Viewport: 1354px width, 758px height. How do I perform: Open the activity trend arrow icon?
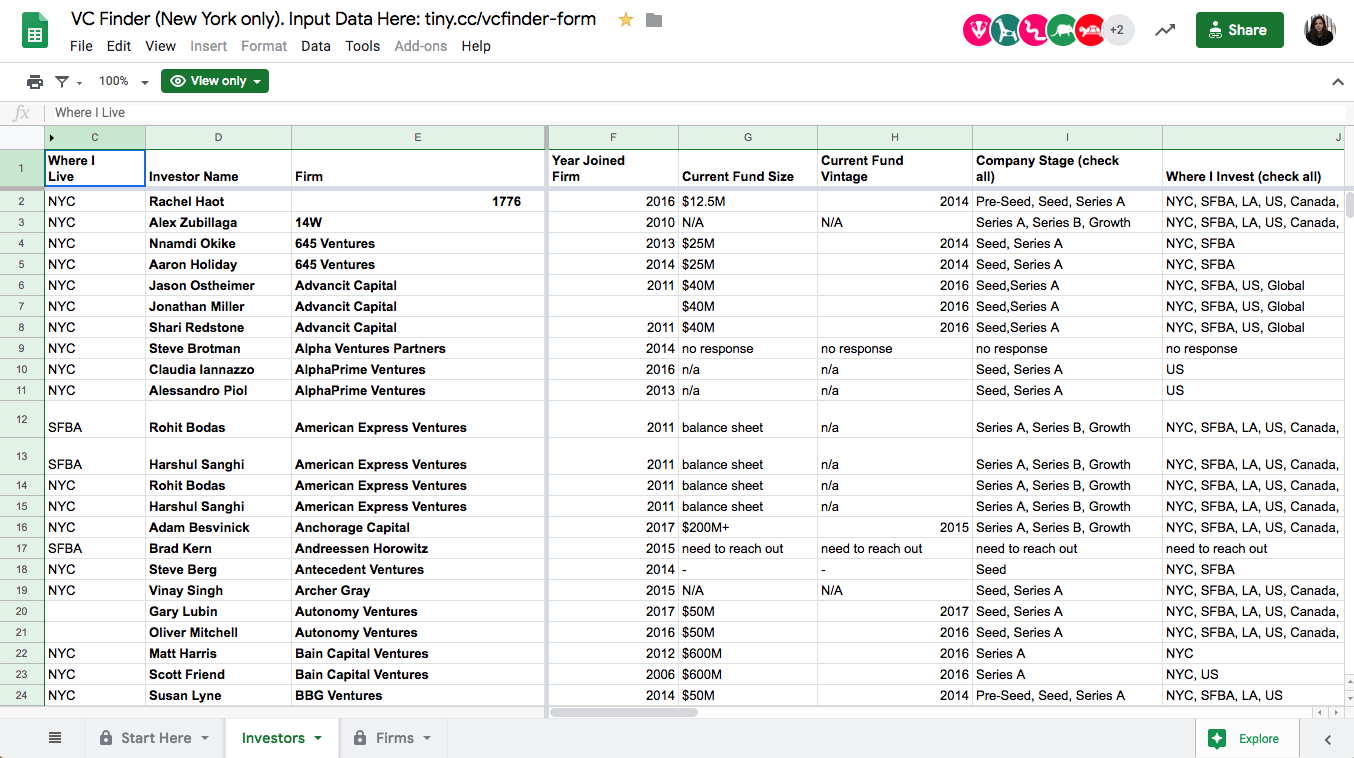(1165, 30)
